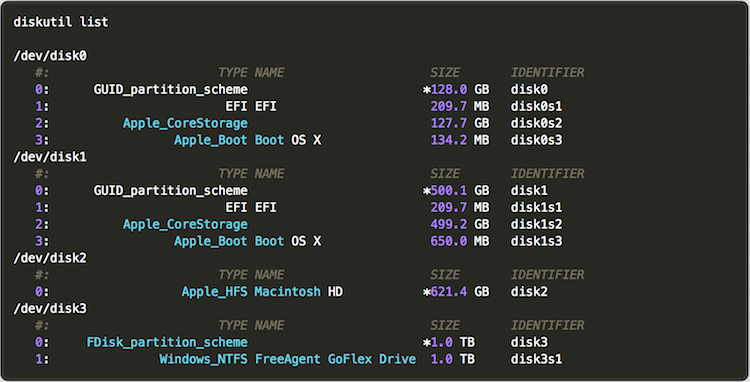The height and width of the screenshot is (382, 750).
Task: Click GUID_partition_scheme under /dev/disk0
Action: tap(171, 89)
